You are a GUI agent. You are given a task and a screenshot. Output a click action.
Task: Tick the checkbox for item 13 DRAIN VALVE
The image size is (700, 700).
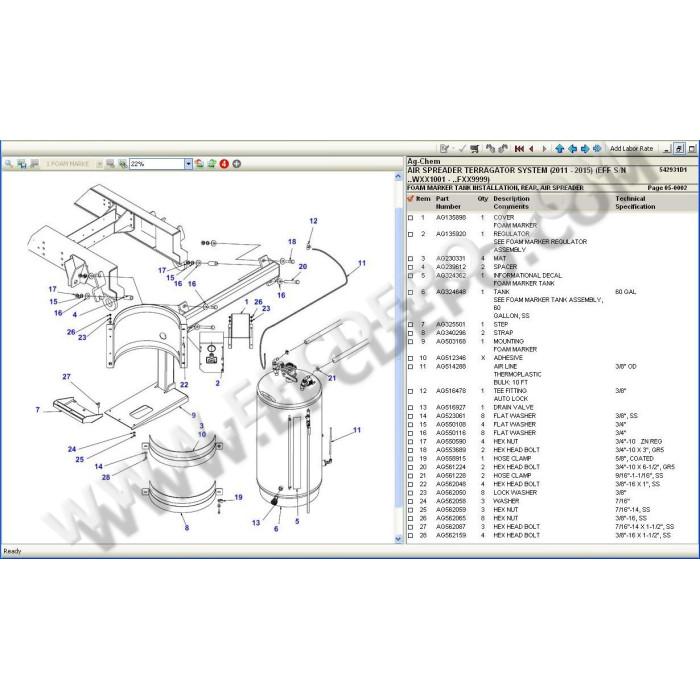point(411,408)
